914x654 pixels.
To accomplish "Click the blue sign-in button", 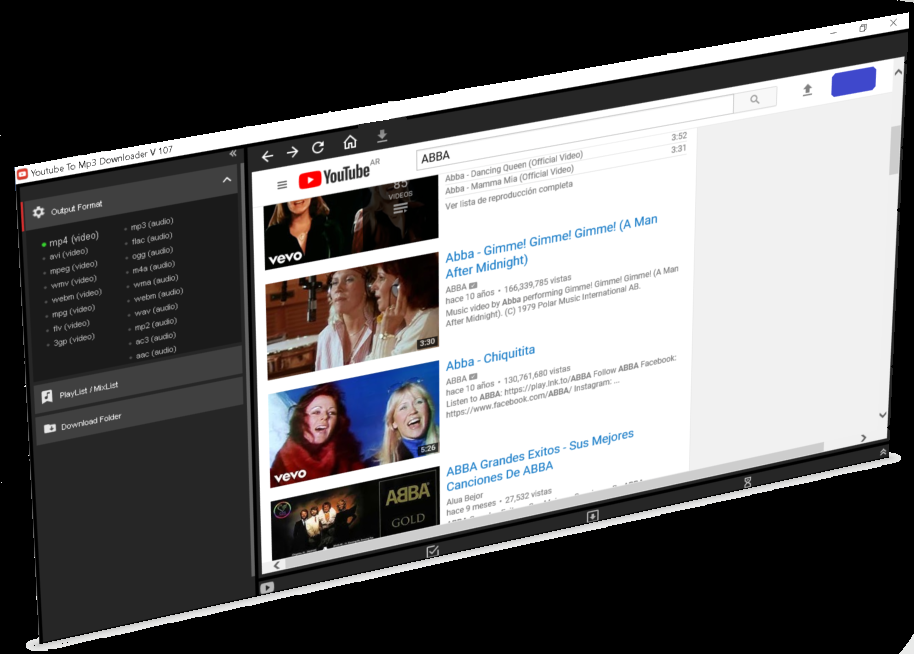I will click(853, 82).
